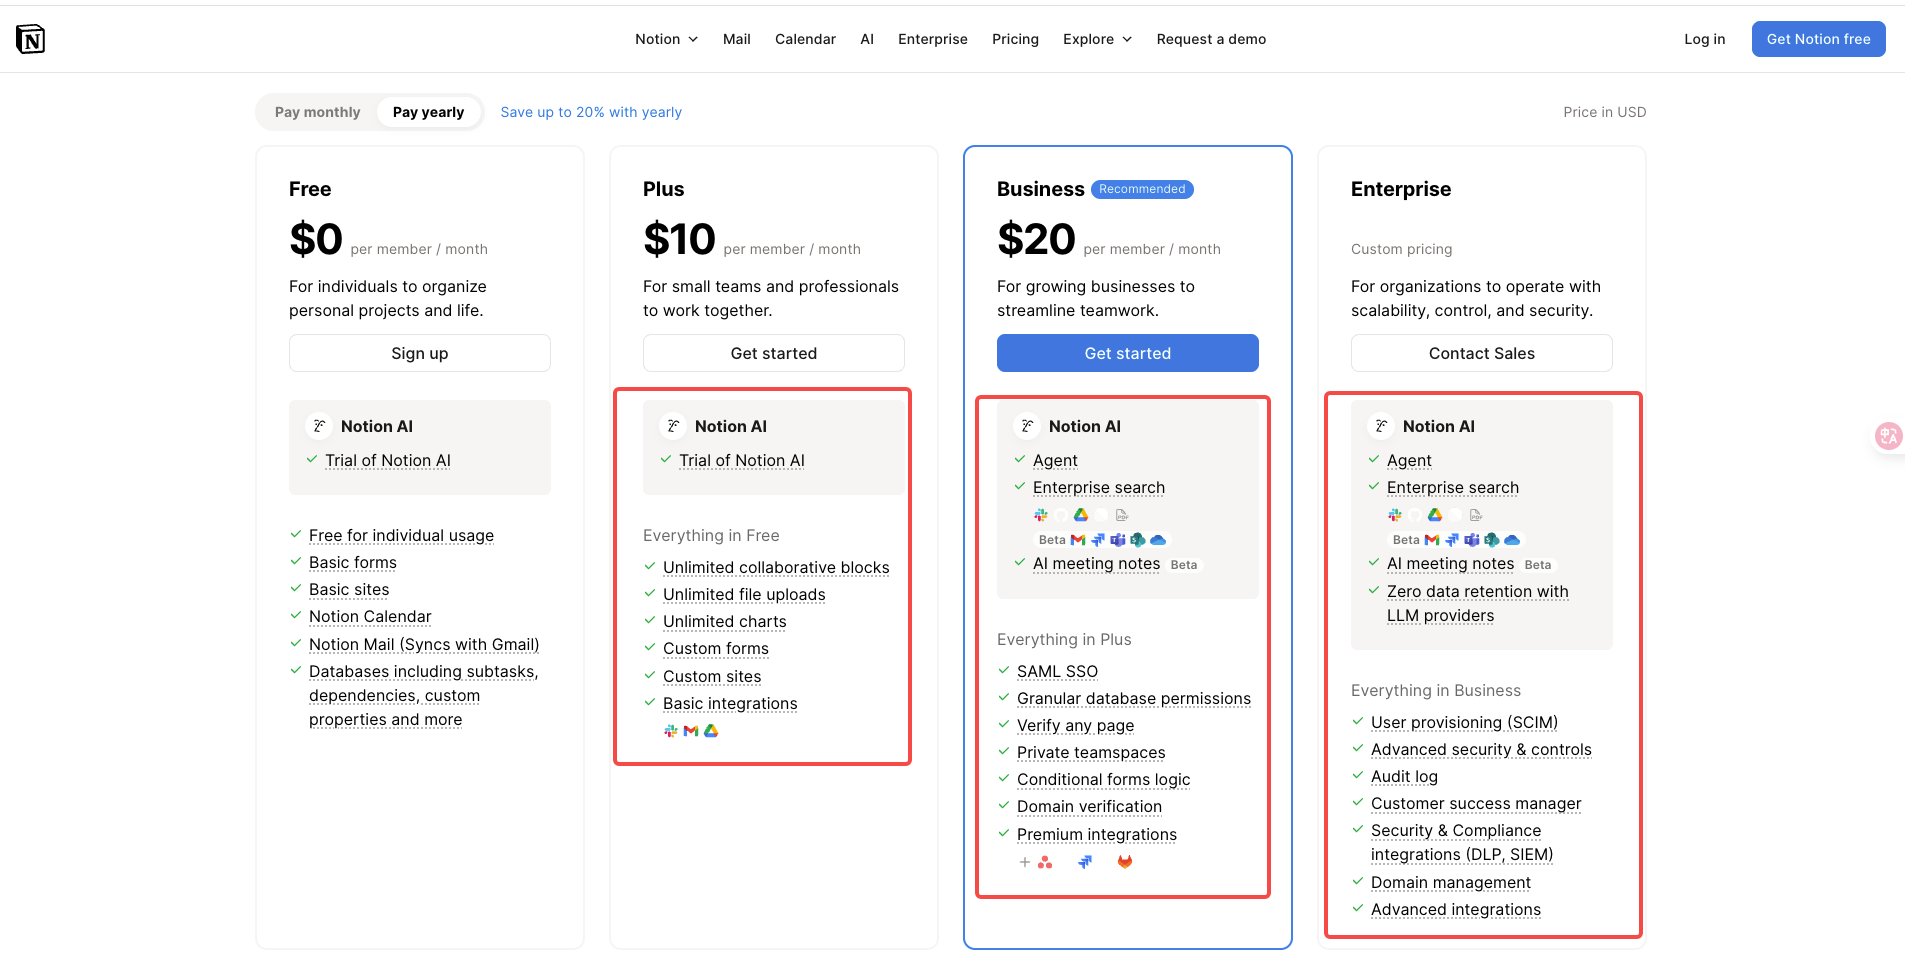Image resolution: width=1905 pixels, height=964 pixels.
Task: Click the Google Drive icon under Business Enterprise search
Action: (x=1081, y=515)
